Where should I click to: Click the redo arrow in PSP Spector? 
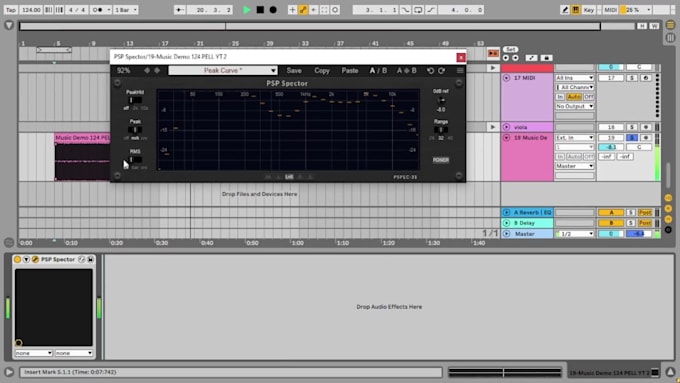(441, 70)
